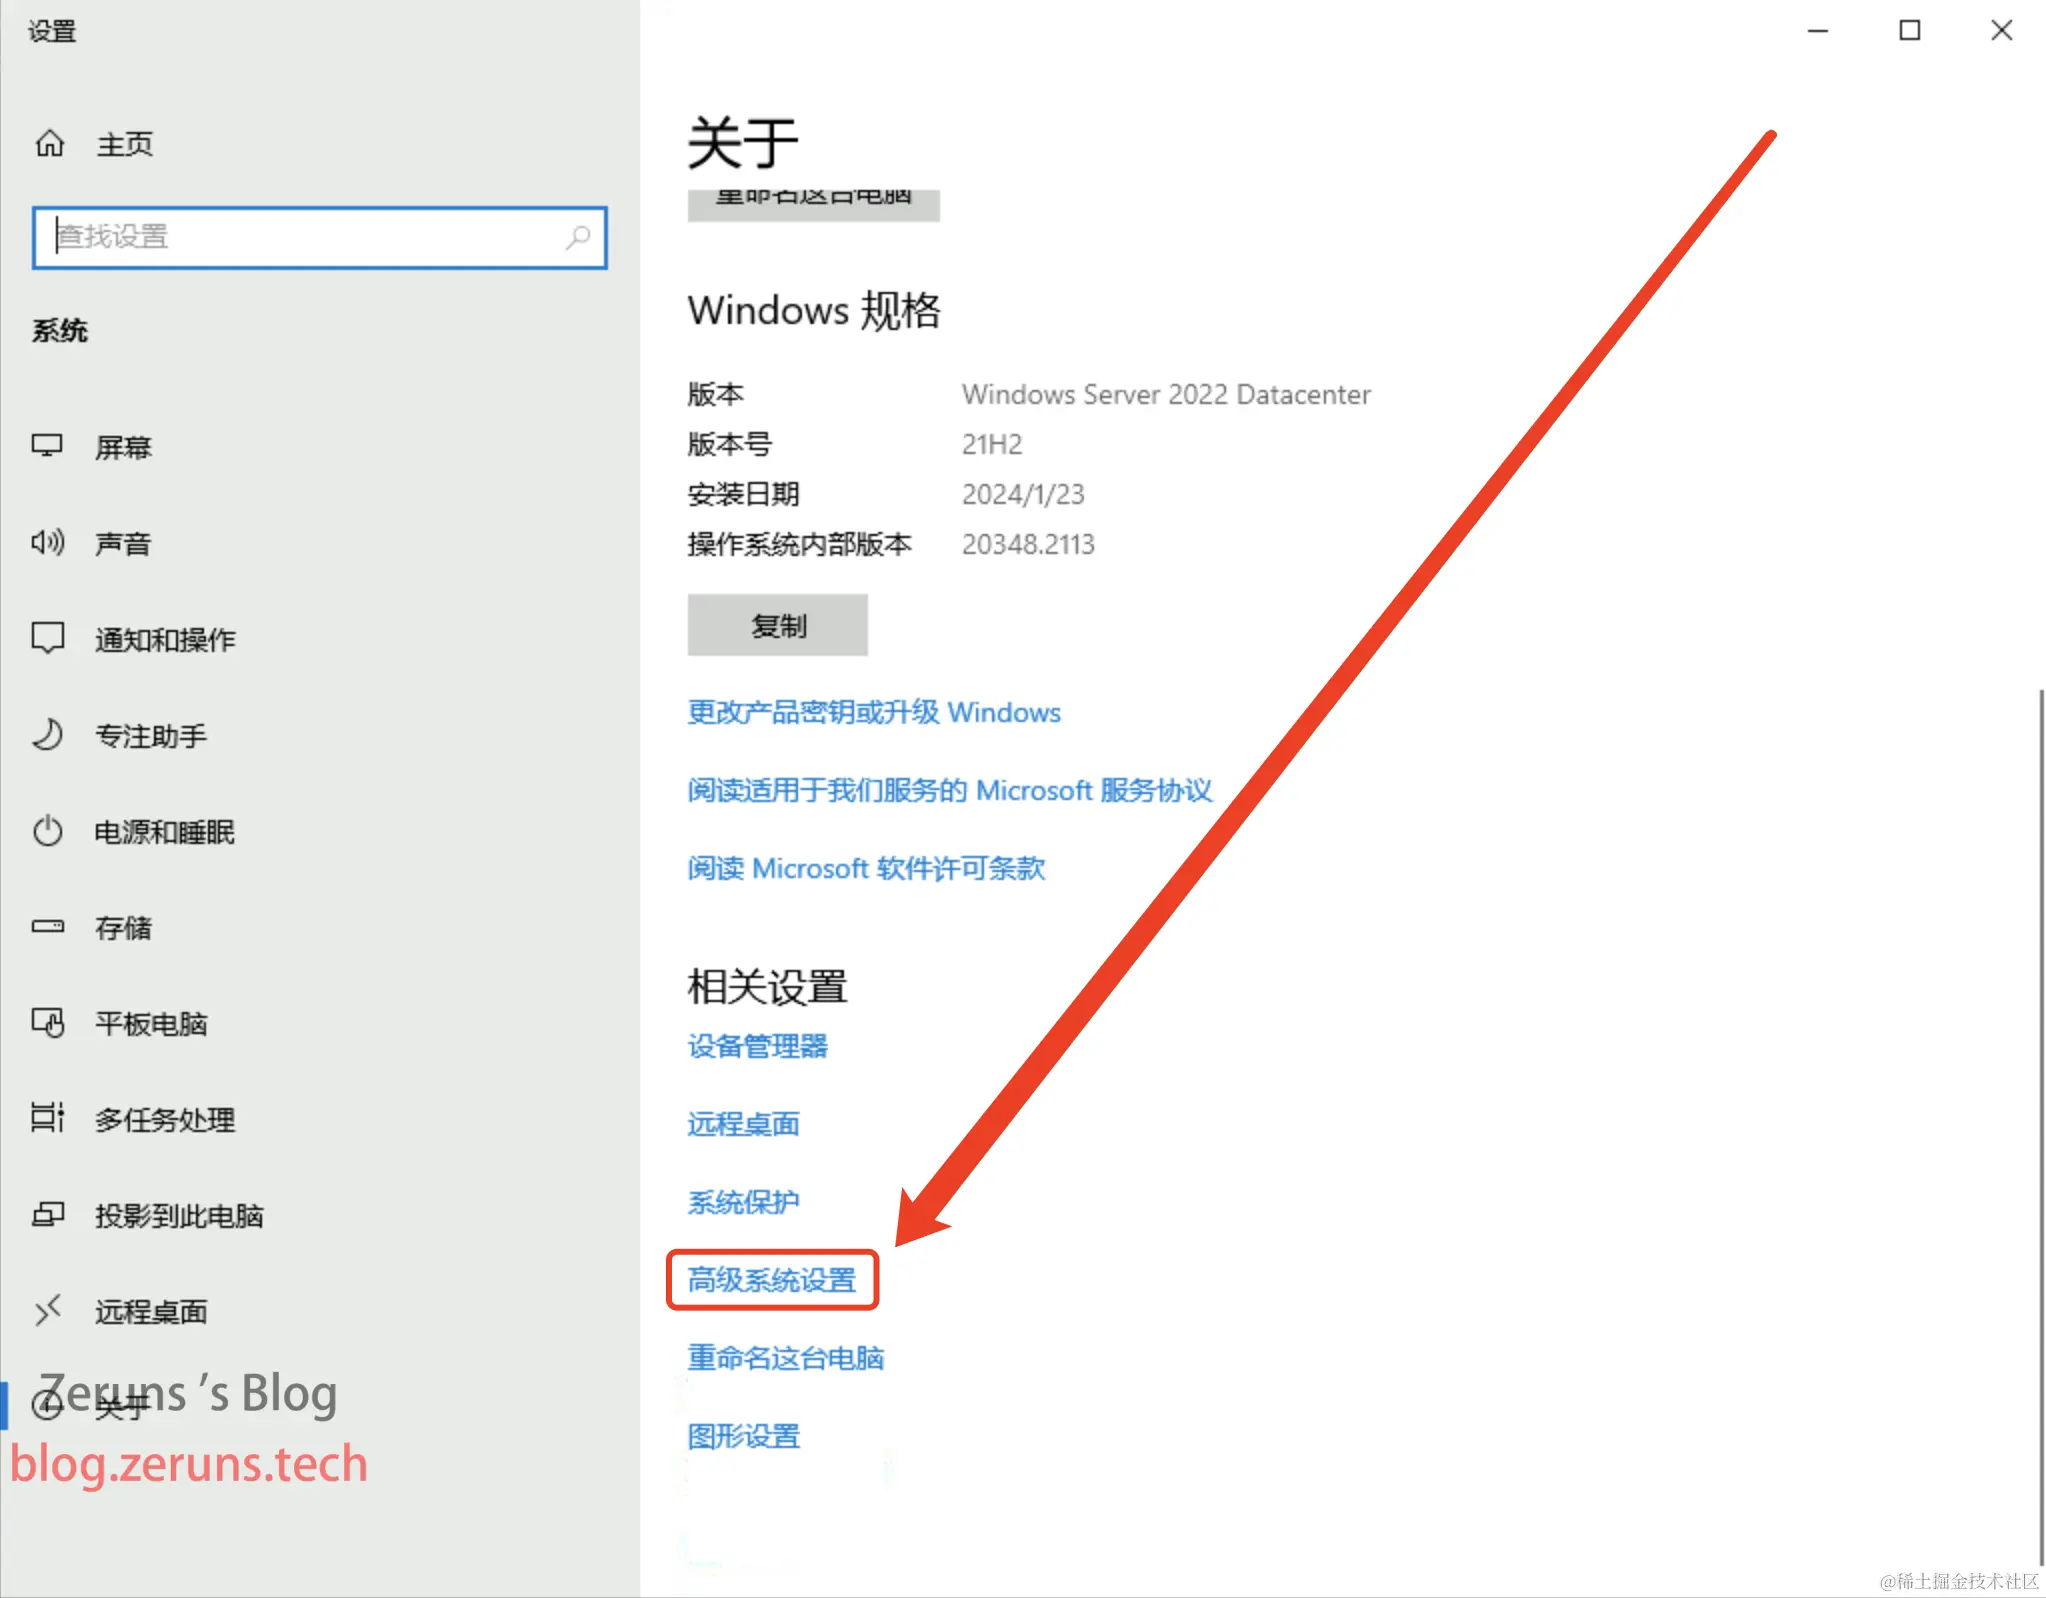The height and width of the screenshot is (1598, 2046).
Task: Click the Power & sleep (电源和睡眠) icon
Action: tap(47, 831)
